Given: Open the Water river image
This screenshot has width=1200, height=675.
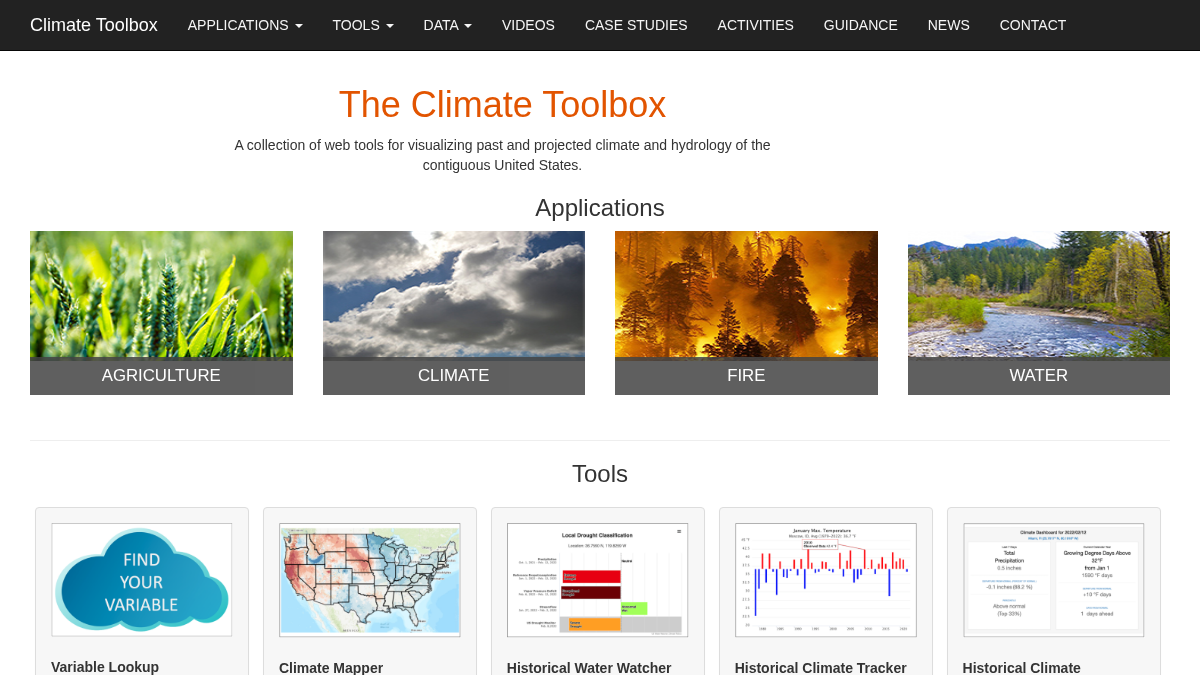Looking at the screenshot, I should (x=1039, y=294).
